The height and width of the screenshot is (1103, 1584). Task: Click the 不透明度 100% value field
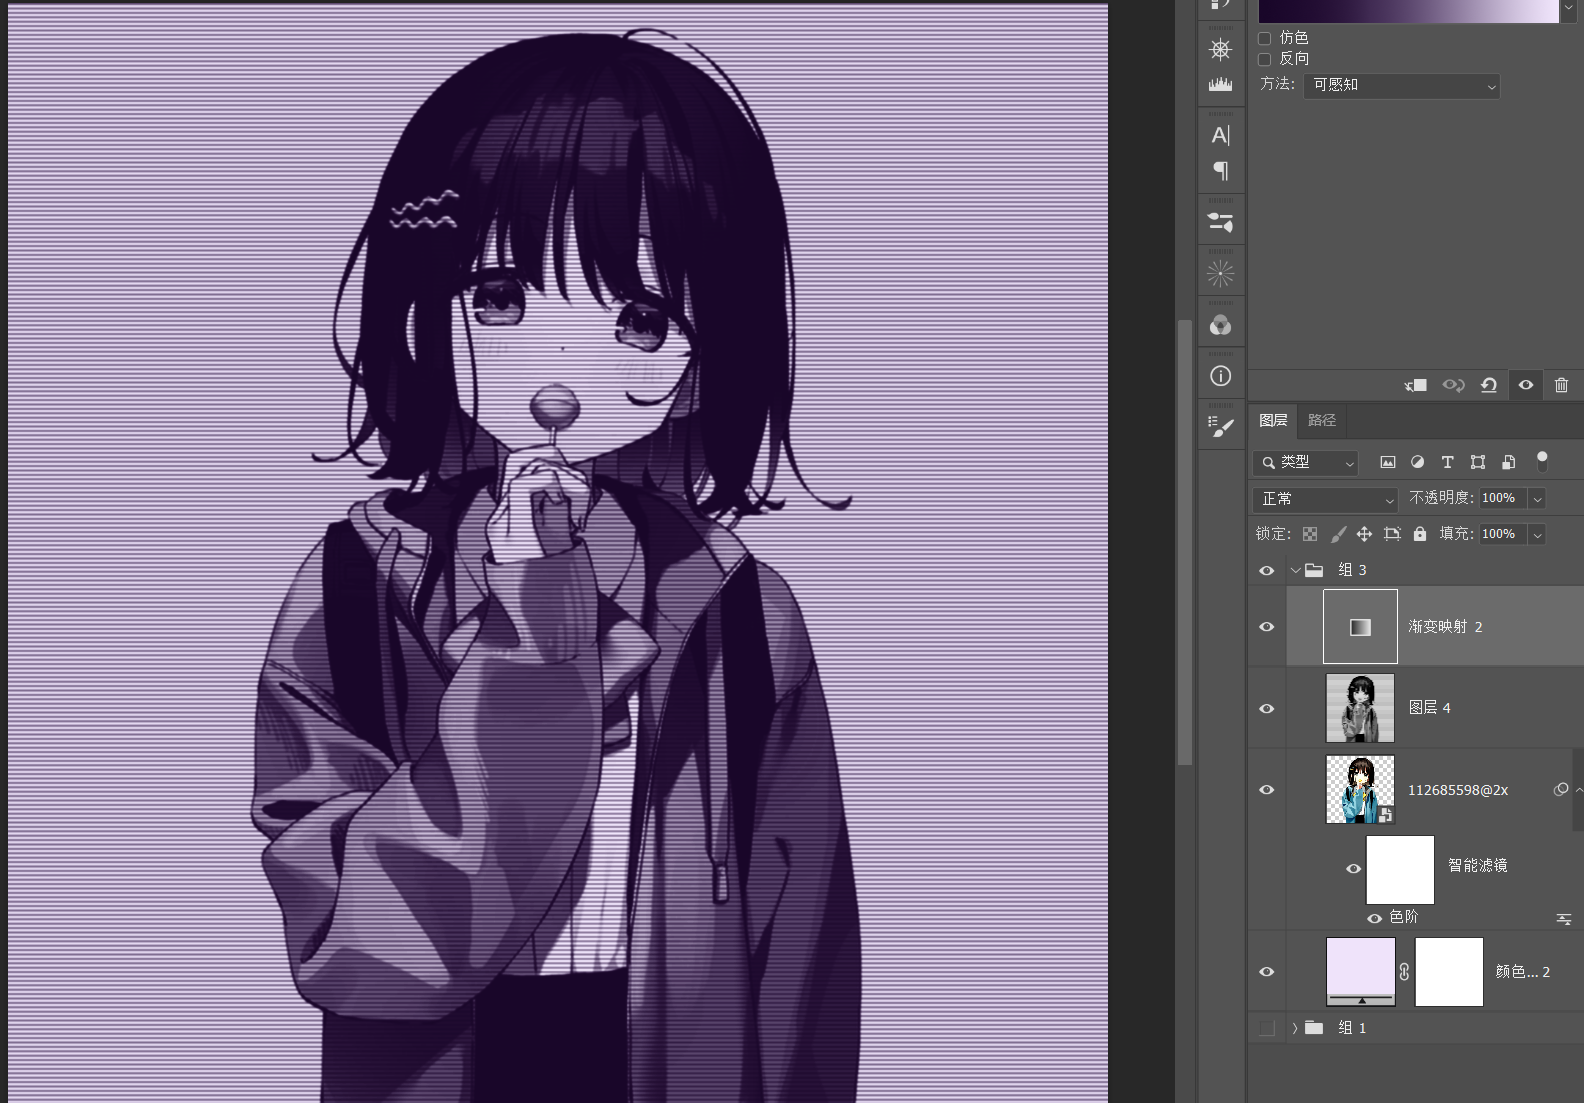(1503, 498)
